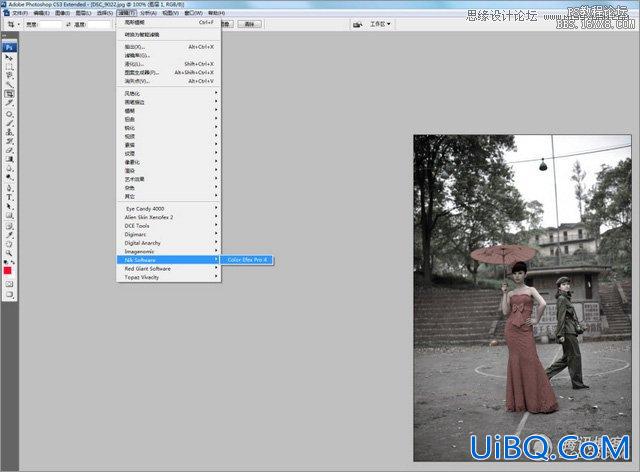This screenshot has height=472, width=640.
Task: Open the 图像(I) menu
Action: [62, 13]
